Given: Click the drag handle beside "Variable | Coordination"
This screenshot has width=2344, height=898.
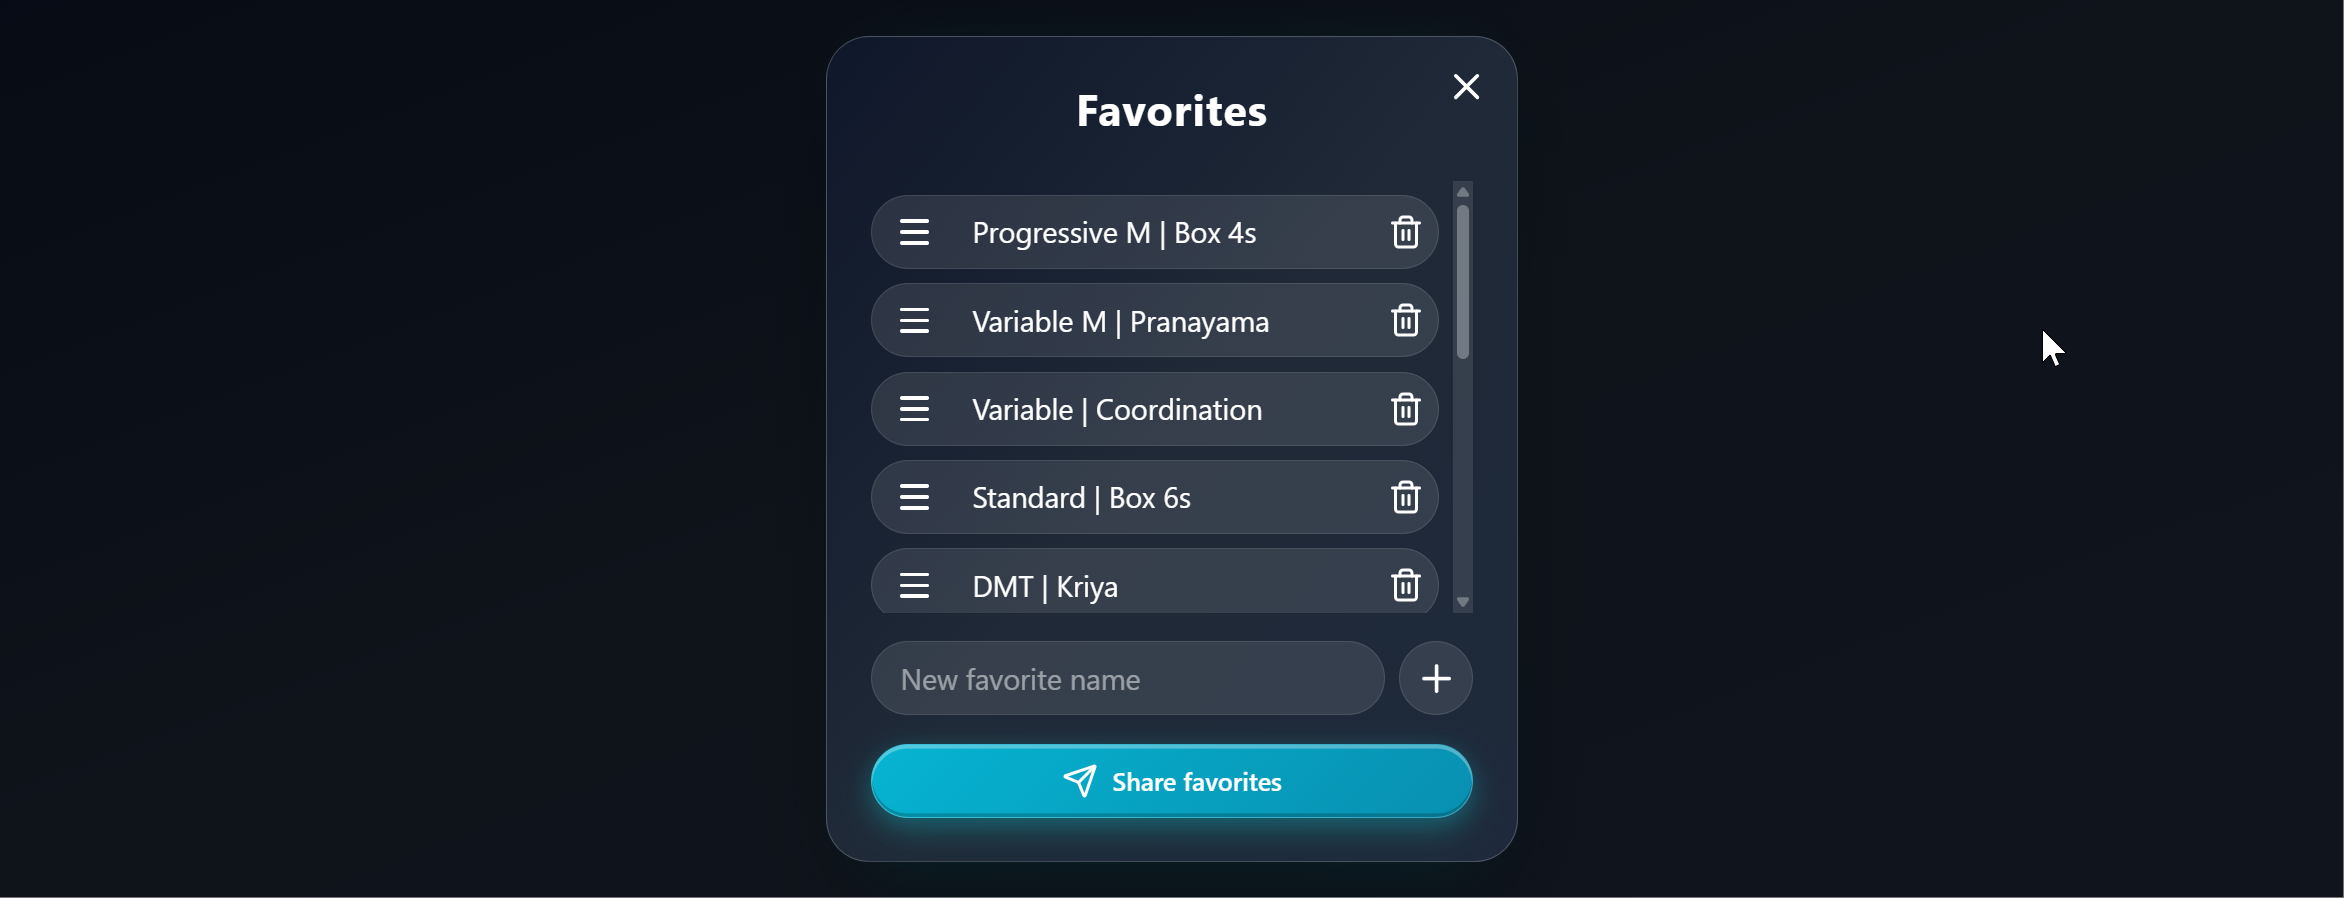Looking at the screenshot, I should point(915,408).
